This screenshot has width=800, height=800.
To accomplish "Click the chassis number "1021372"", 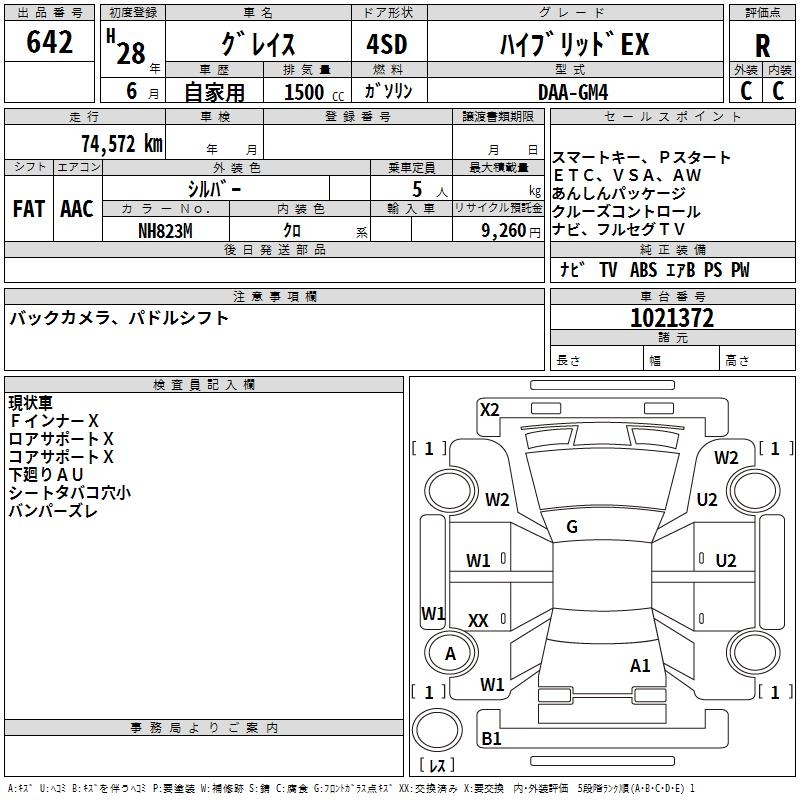I will coord(672,318).
